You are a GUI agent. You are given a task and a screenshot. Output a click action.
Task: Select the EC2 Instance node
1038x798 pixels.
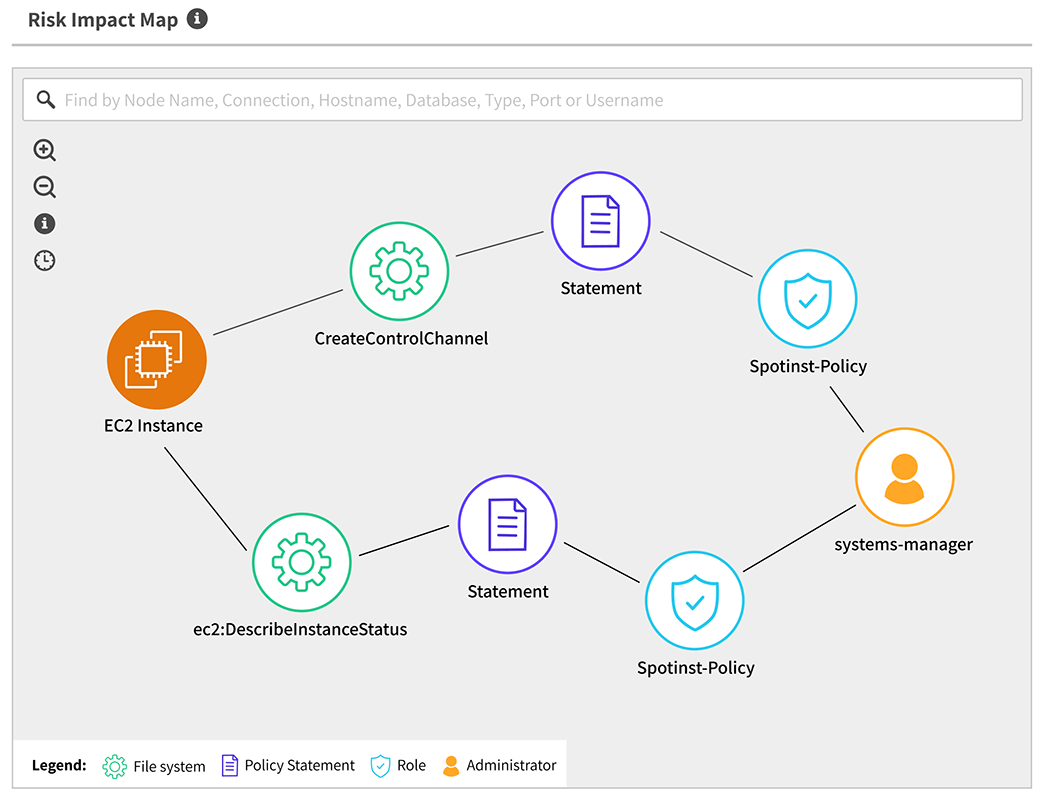tap(156, 359)
